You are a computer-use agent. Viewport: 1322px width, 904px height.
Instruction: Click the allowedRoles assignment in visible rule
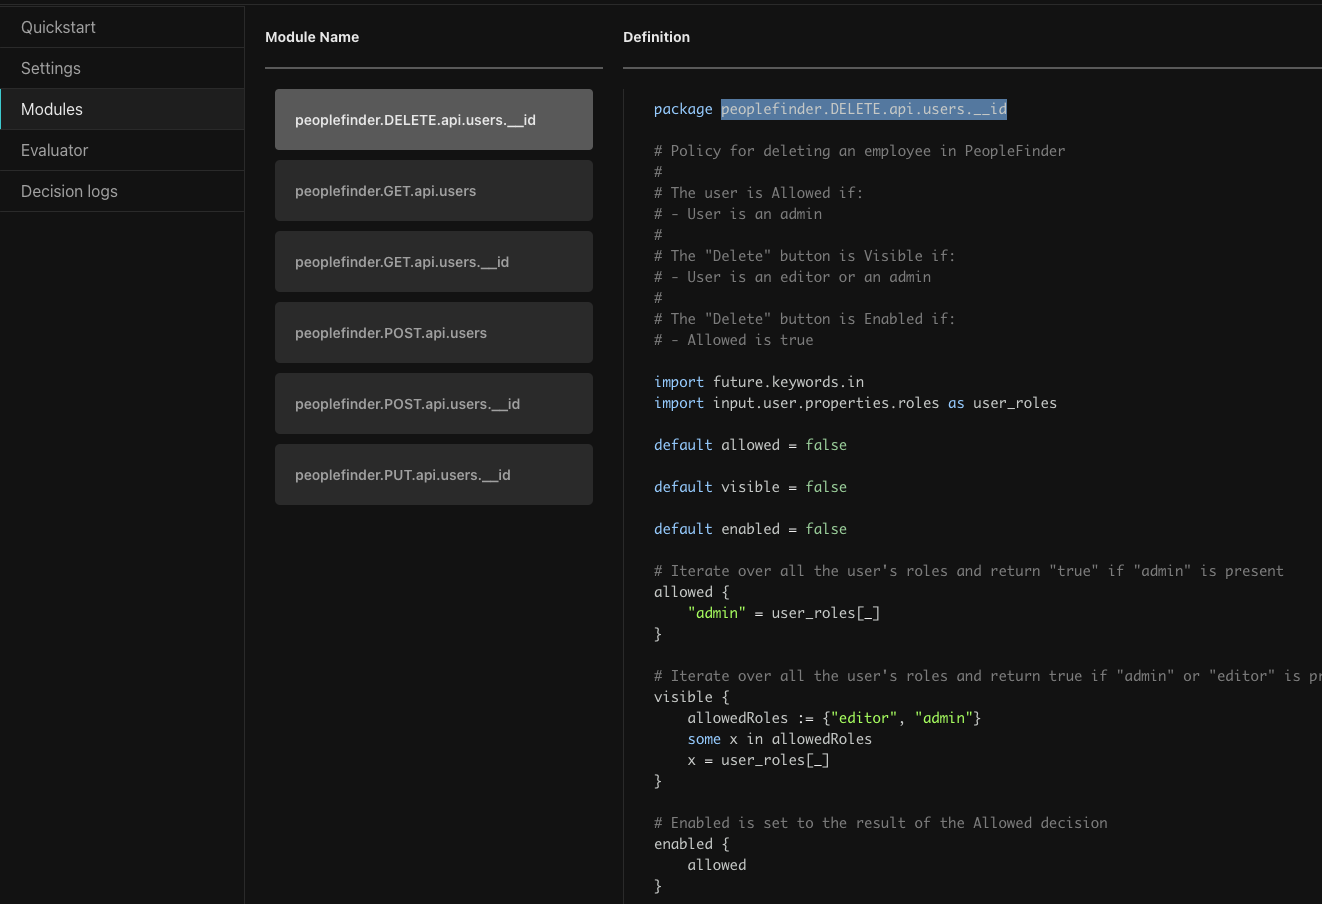(832, 717)
